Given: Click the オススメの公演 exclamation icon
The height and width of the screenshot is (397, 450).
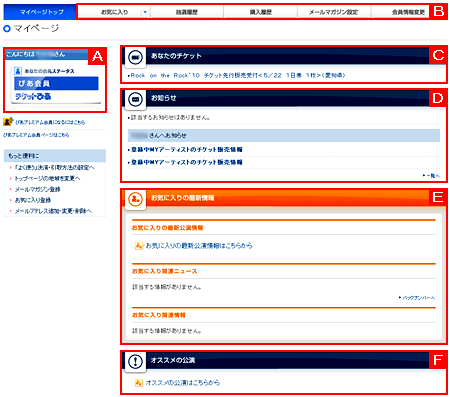Looking at the screenshot, I should click(x=135, y=361).
